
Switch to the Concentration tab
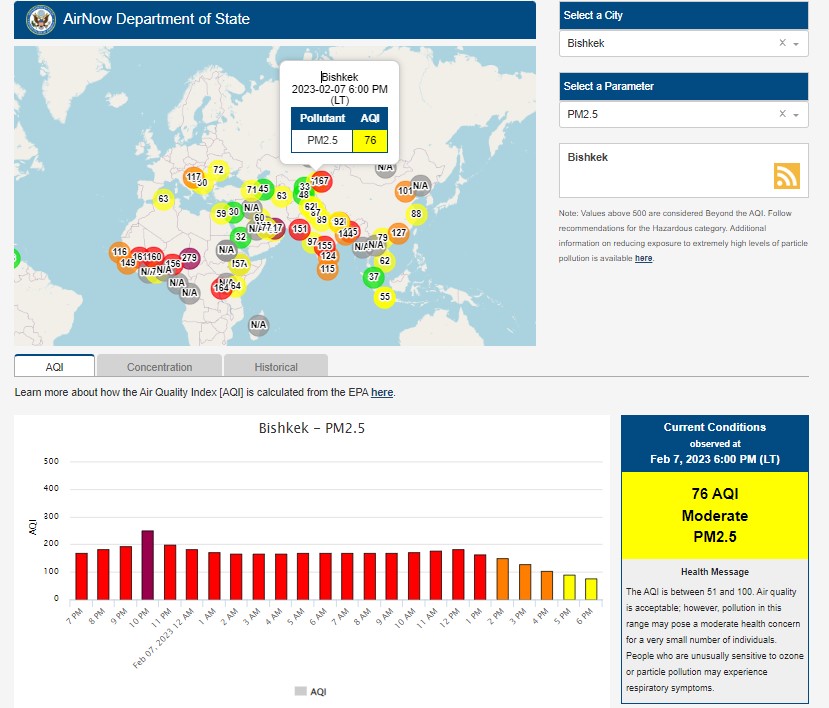click(159, 367)
